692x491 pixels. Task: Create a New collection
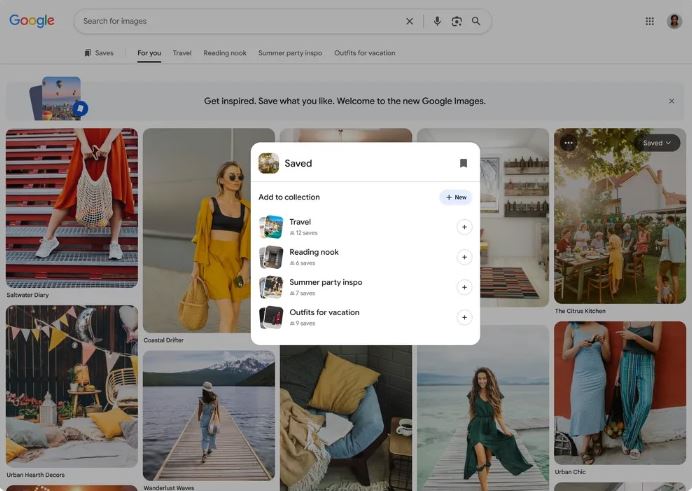pyautogui.click(x=456, y=197)
